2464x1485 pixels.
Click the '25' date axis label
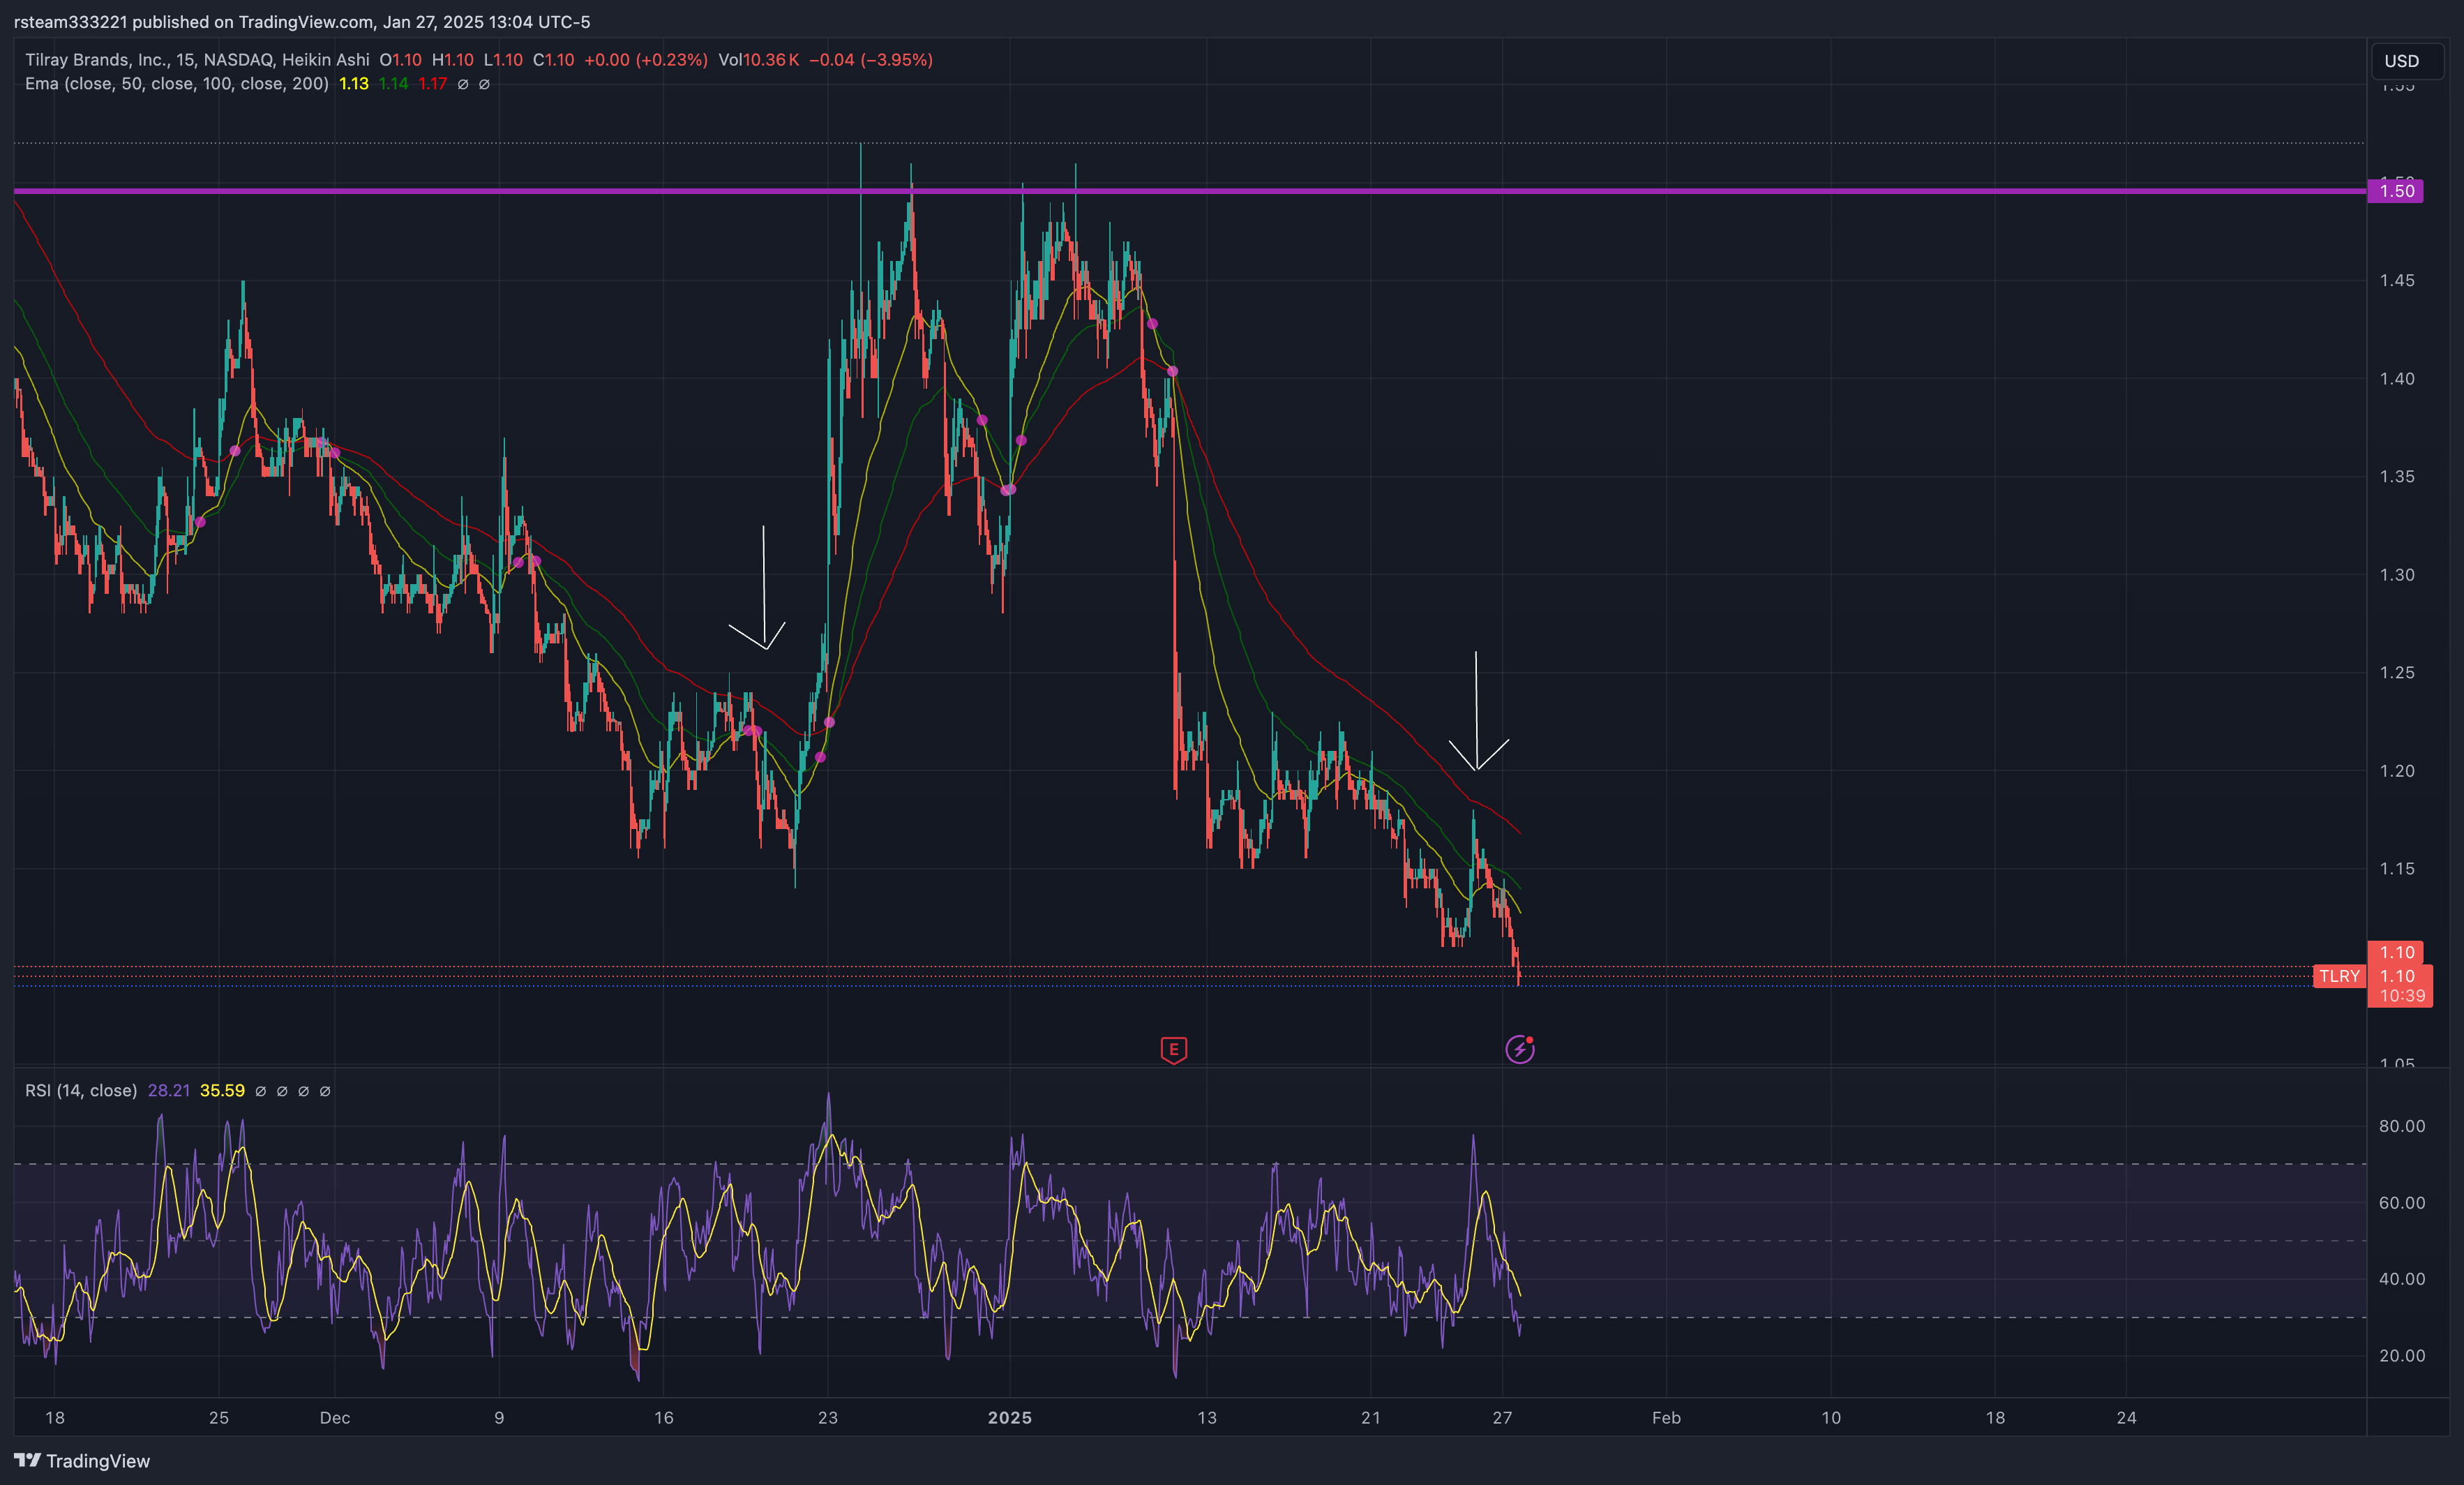pos(219,1418)
